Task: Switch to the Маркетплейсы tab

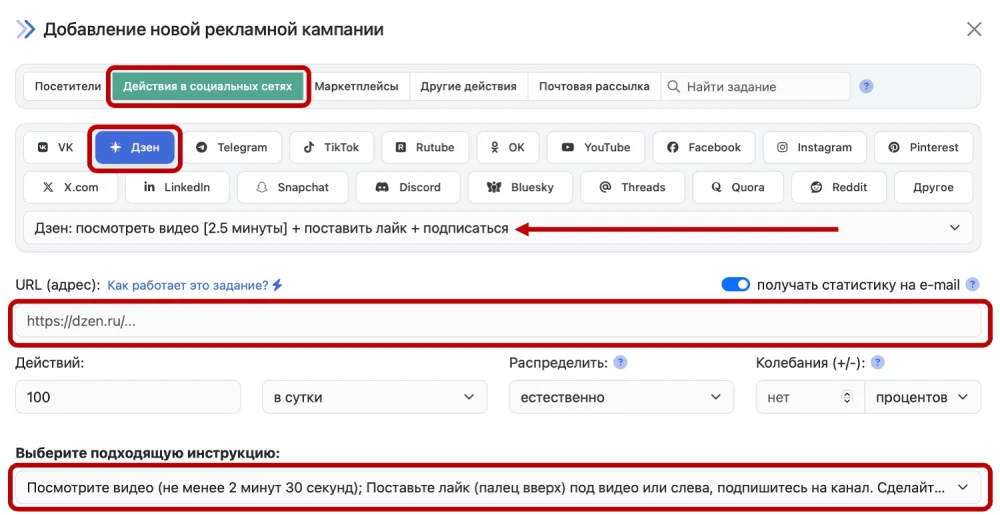Action: (357, 86)
